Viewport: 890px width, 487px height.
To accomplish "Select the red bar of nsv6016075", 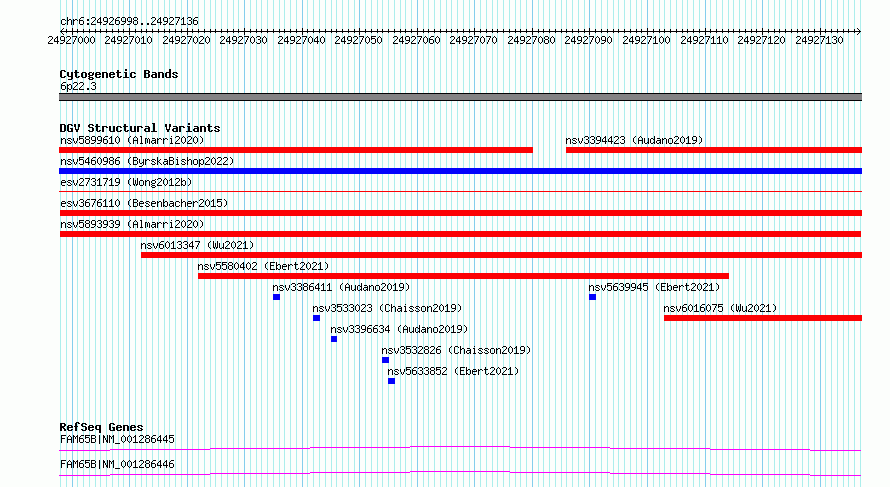I will click(x=763, y=318).
